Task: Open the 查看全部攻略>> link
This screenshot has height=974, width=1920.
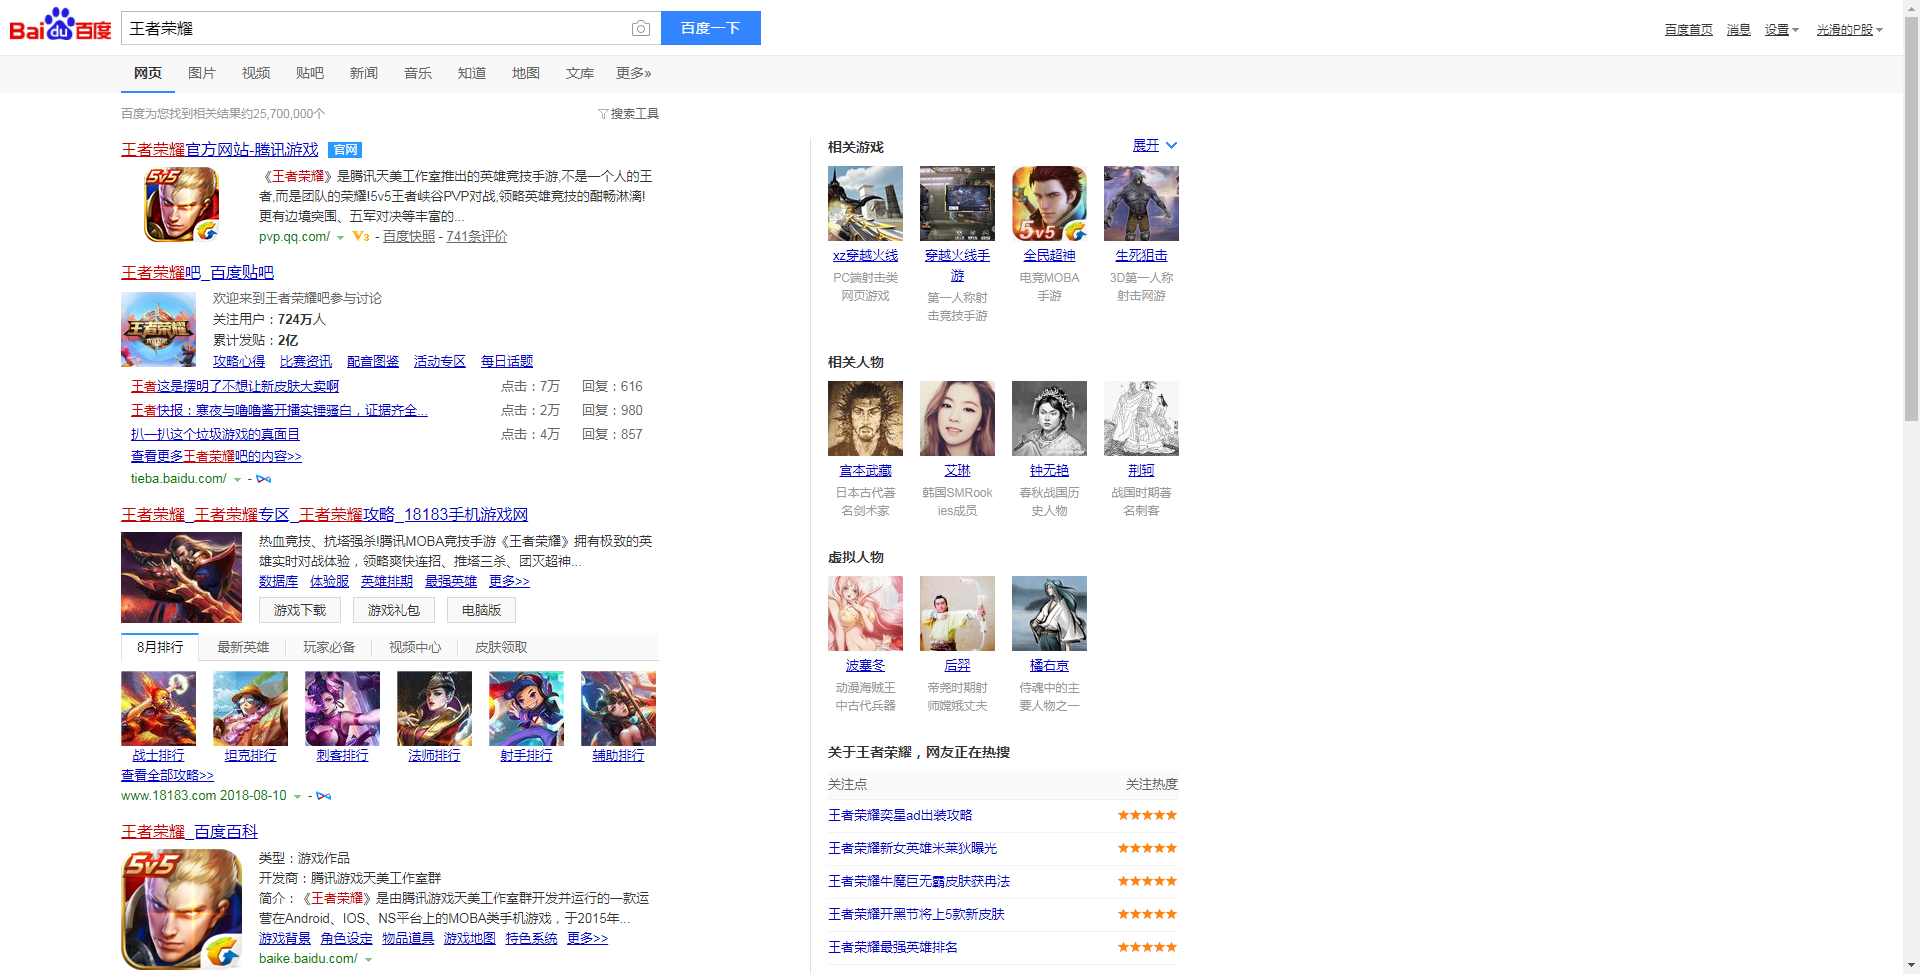Action: pyautogui.click(x=167, y=775)
